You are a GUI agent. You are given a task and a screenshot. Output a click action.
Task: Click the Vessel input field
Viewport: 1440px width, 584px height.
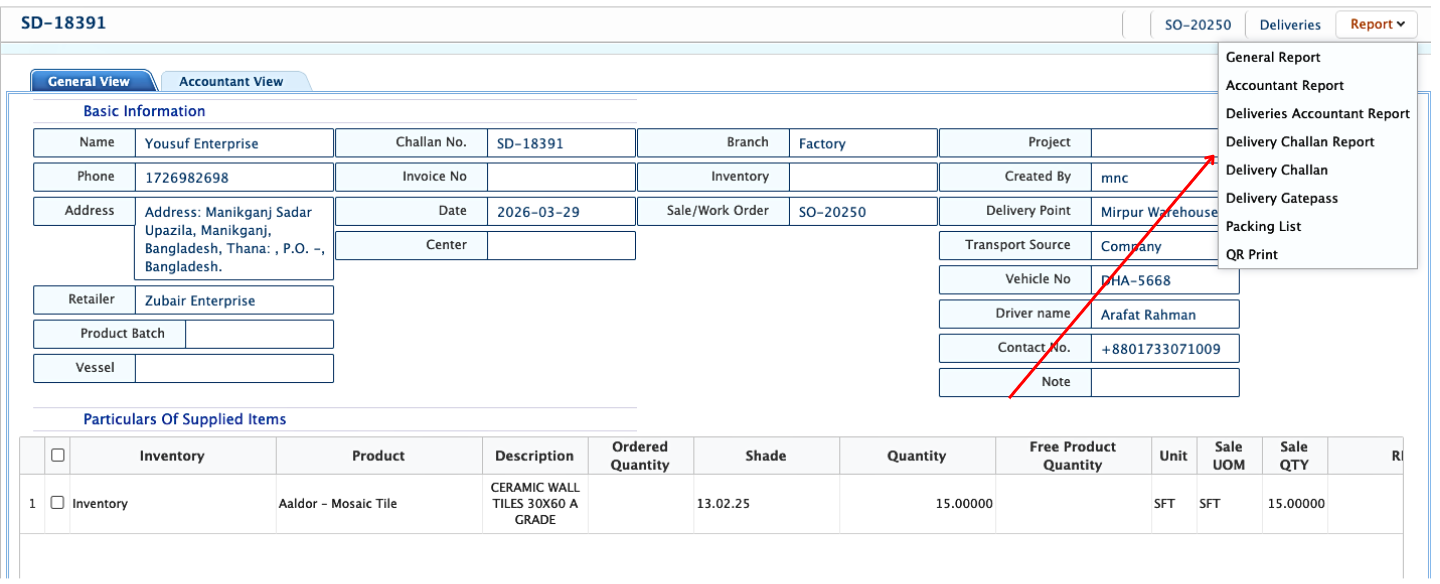(234, 368)
